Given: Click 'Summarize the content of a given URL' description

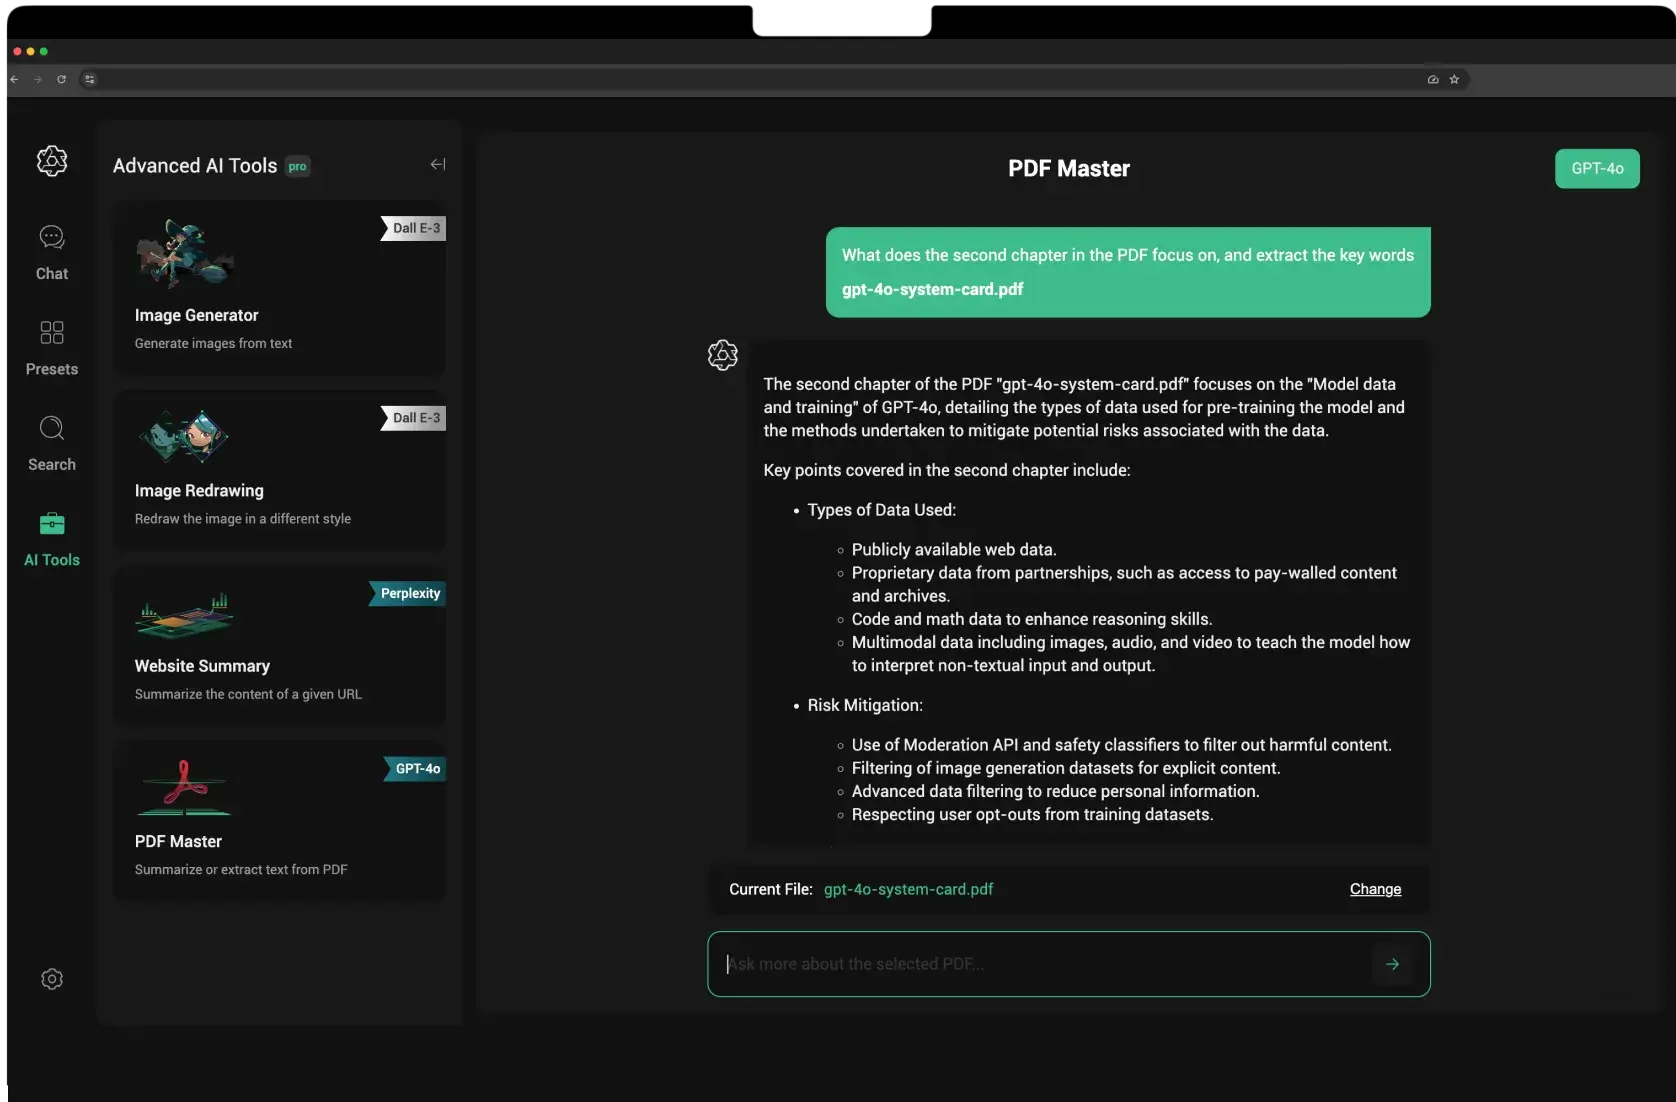Looking at the screenshot, I should [x=248, y=694].
